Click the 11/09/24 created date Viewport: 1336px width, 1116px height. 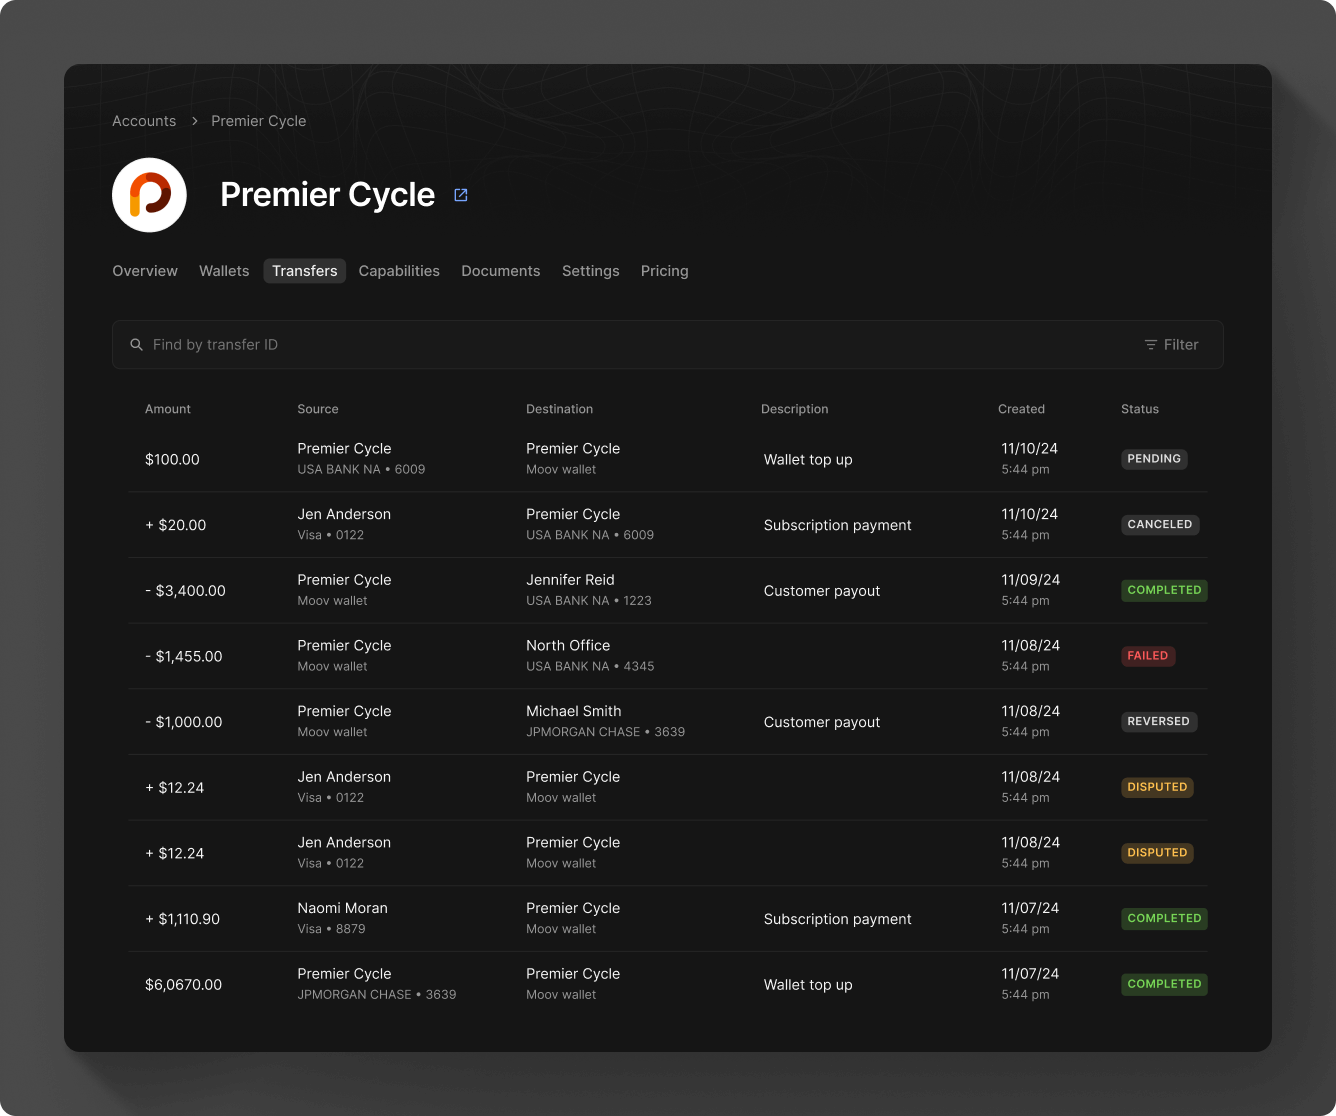coord(1030,580)
